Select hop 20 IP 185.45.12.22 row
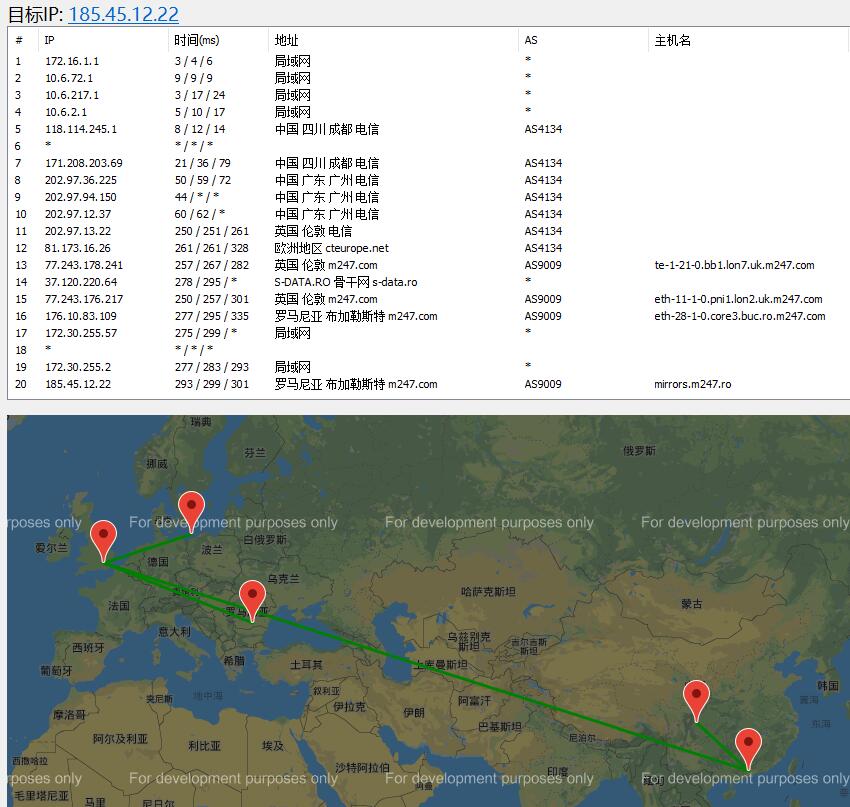Image resolution: width=850 pixels, height=807 pixels. [x=428, y=384]
